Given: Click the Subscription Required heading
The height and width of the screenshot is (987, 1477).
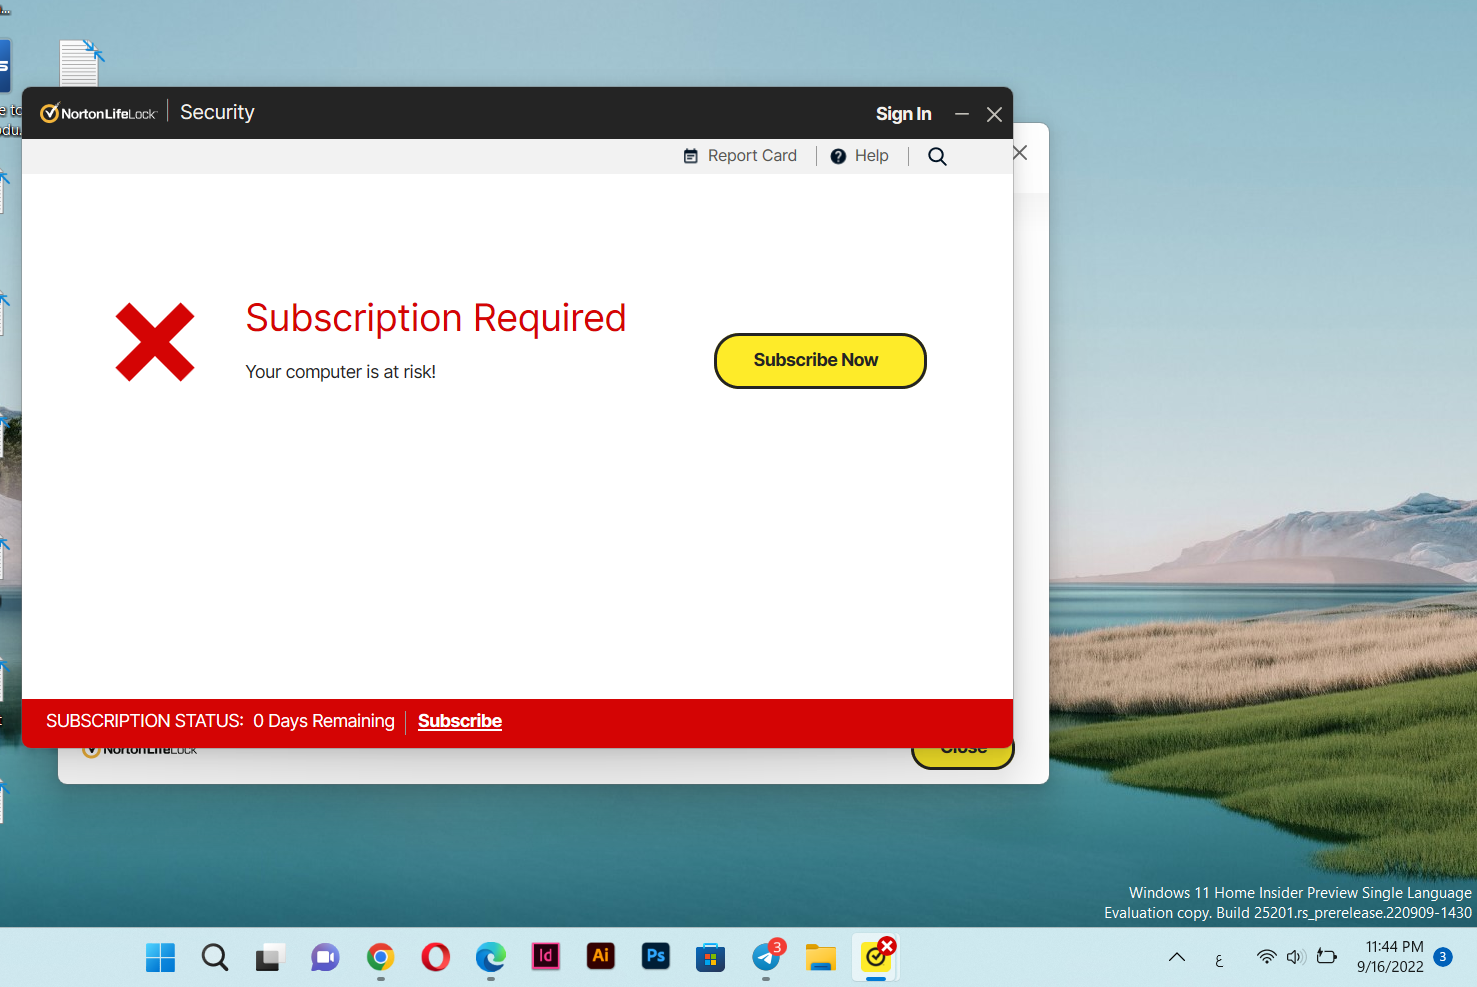Looking at the screenshot, I should pyautogui.click(x=436, y=318).
